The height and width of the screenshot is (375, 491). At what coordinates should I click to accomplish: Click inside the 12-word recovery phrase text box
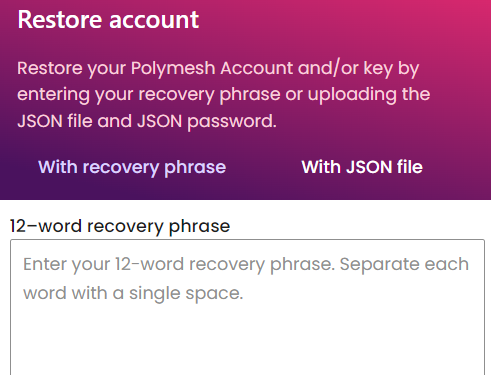pos(247,307)
